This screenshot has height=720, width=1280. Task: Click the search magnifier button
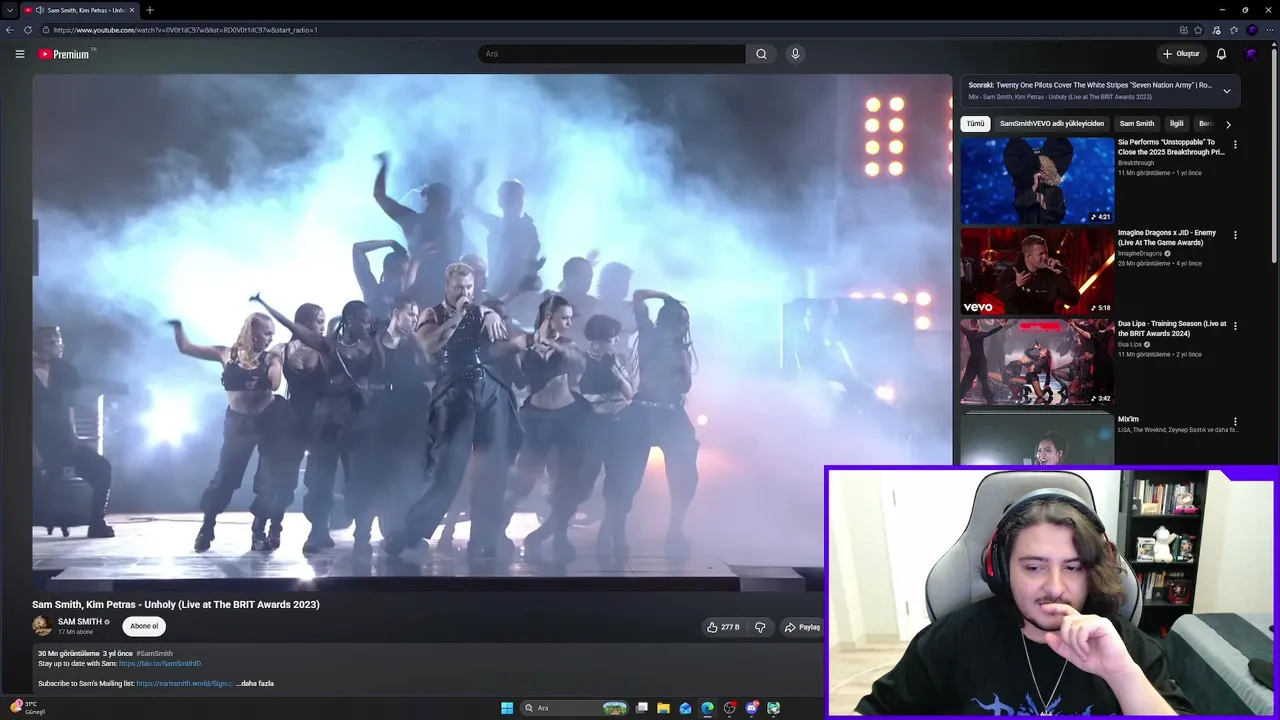pyautogui.click(x=761, y=54)
